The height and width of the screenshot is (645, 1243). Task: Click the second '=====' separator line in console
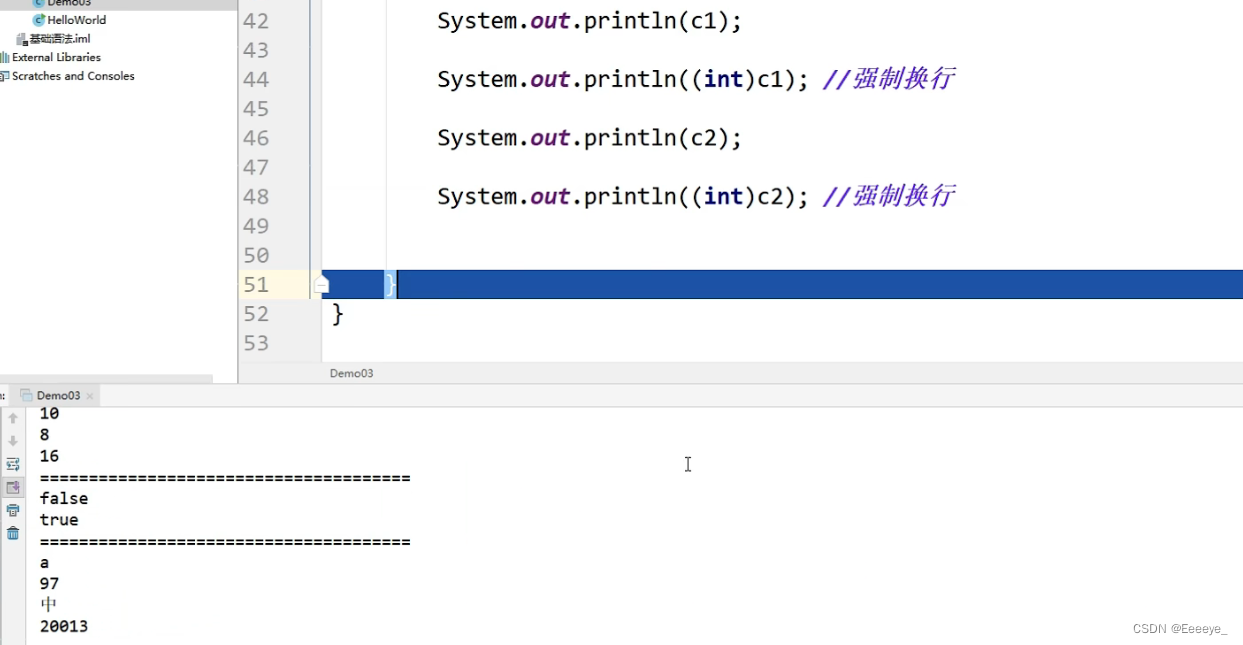pyautogui.click(x=225, y=542)
